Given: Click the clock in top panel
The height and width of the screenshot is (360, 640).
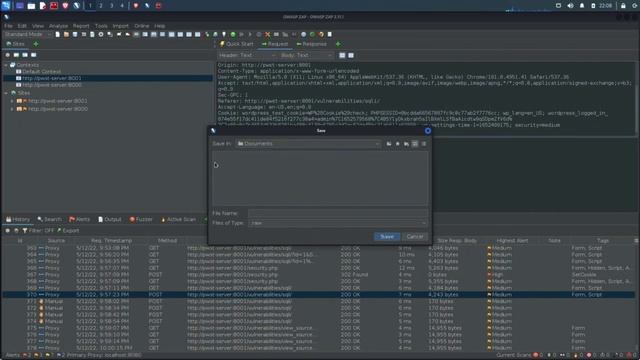Looking at the screenshot, I should click(x=605, y=6).
